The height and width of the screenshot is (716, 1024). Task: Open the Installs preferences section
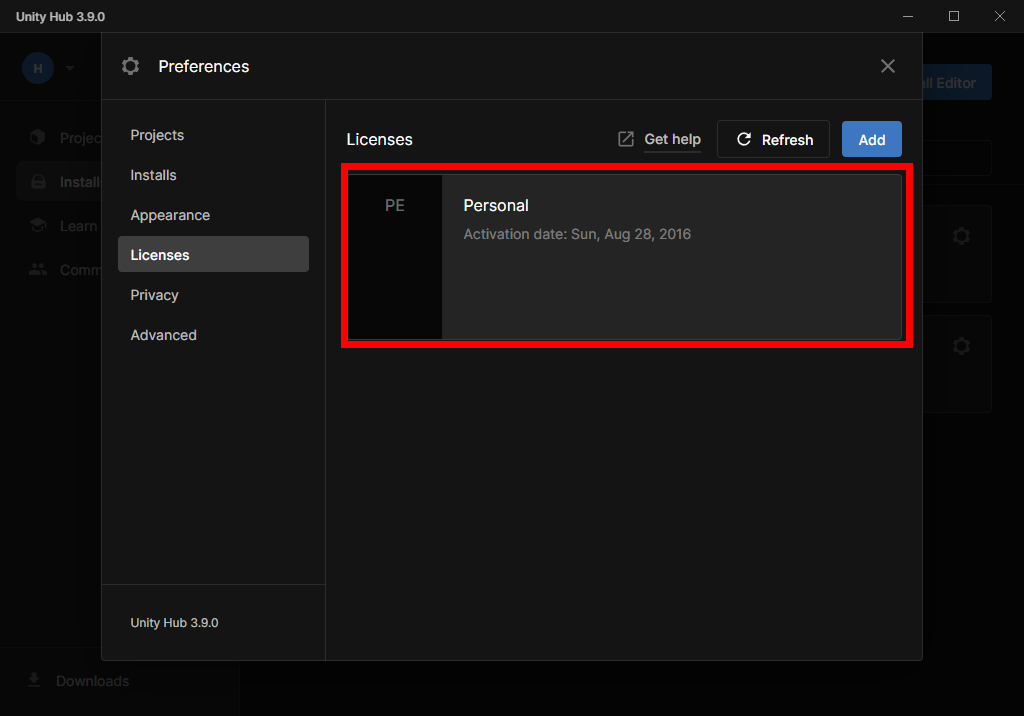pyautogui.click(x=213, y=175)
